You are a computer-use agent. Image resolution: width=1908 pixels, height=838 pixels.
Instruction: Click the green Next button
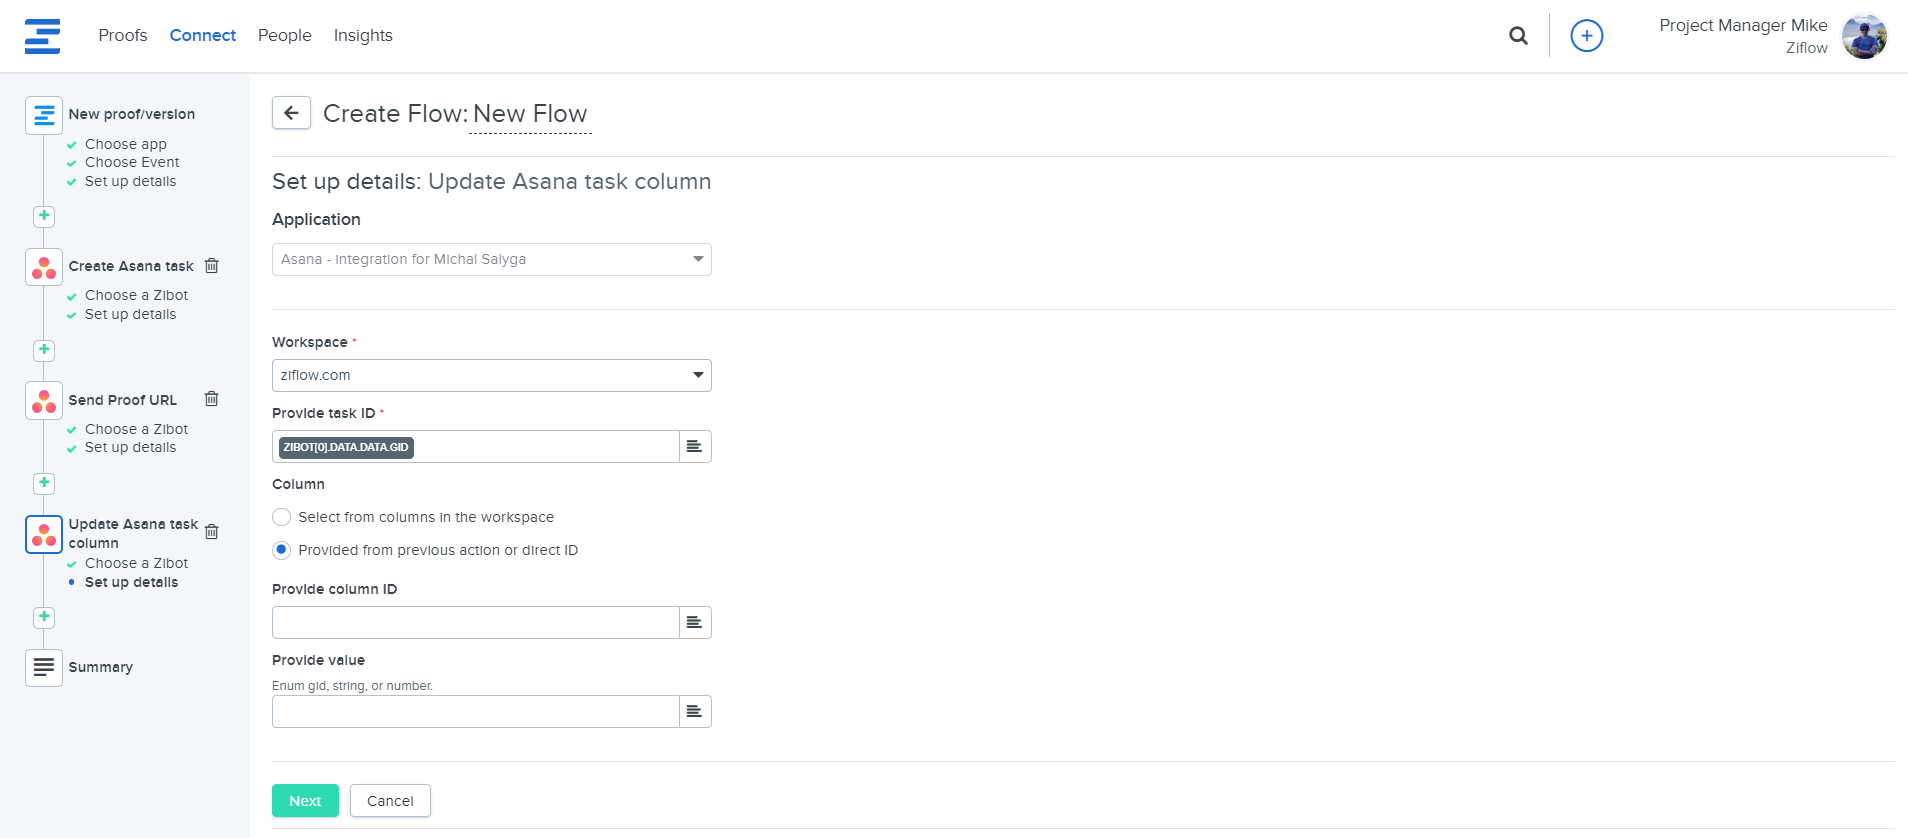(305, 801)
